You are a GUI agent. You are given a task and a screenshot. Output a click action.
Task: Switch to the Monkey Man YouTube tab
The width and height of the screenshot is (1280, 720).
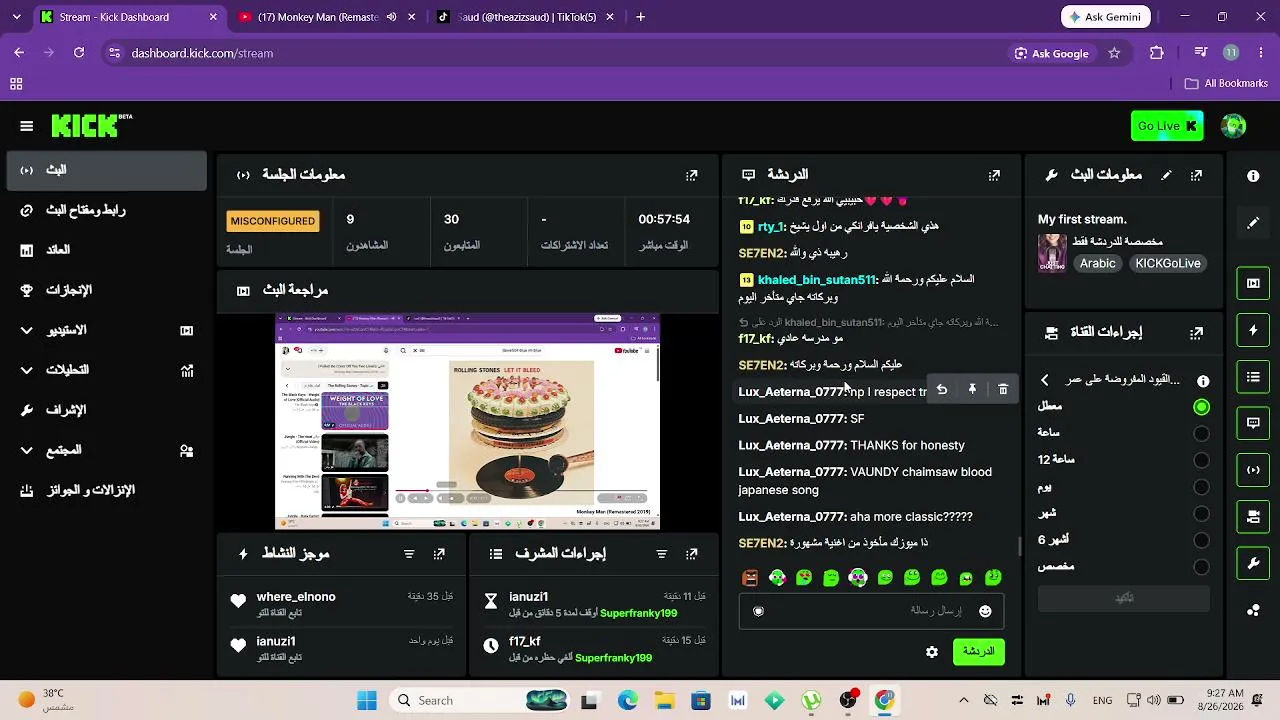327,17
